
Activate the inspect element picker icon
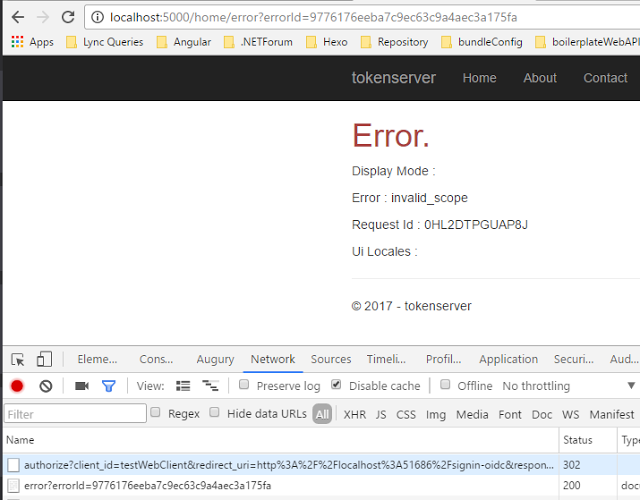(18, 360)
